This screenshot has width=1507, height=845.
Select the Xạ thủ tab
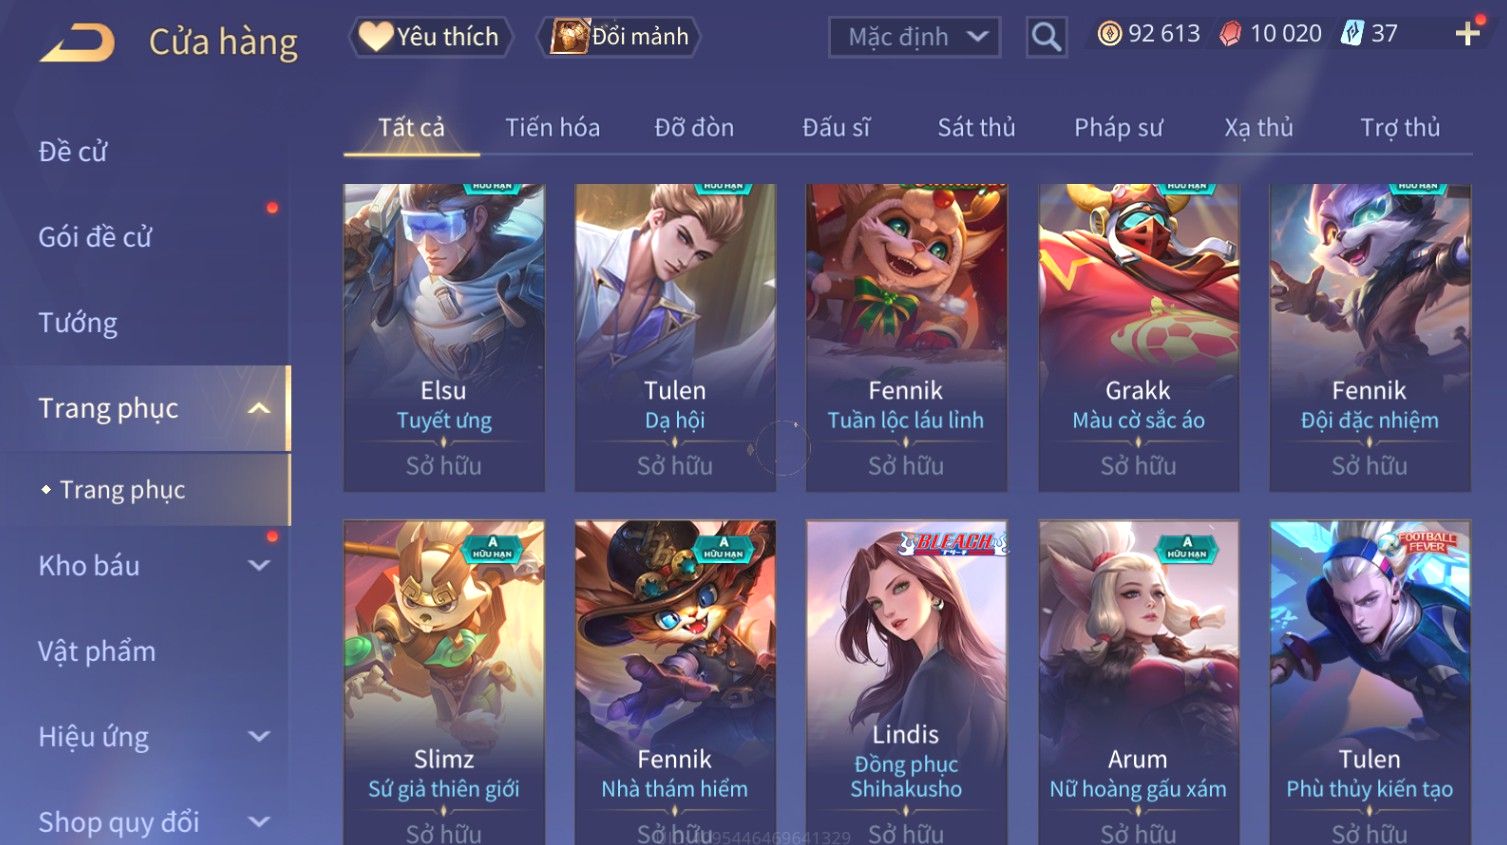pyautogui.click(x=1258, y=127)
